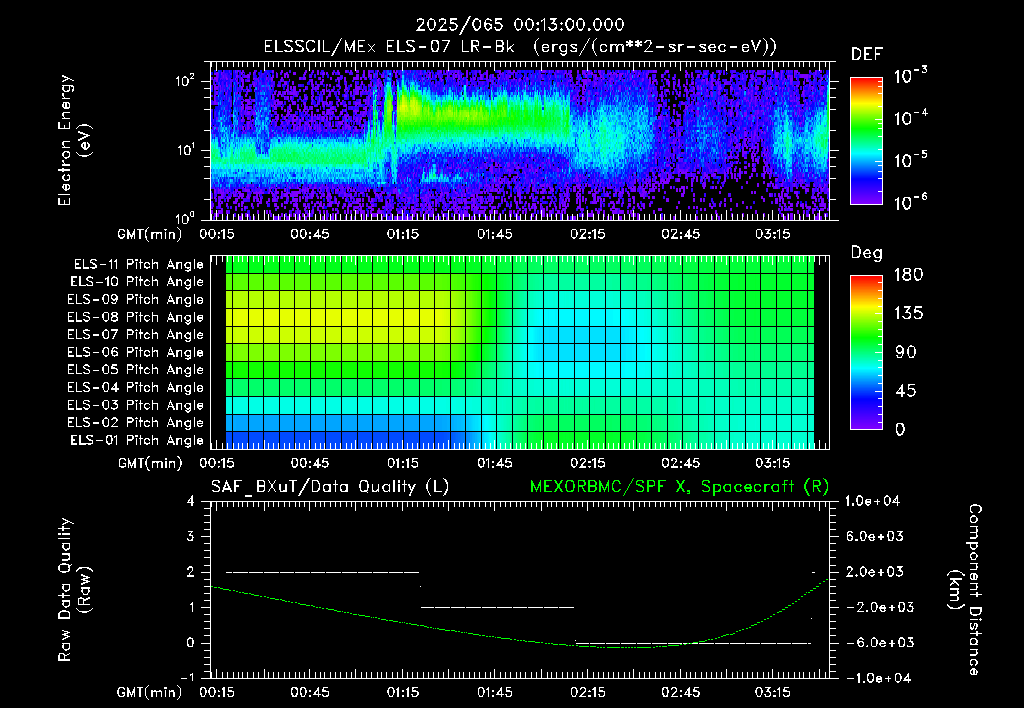This screenshot has width=1024, height=708.
Task: Select the green MEXORBMC/SPF X, Spacecraft (R) legend
Action: [679, 487]
